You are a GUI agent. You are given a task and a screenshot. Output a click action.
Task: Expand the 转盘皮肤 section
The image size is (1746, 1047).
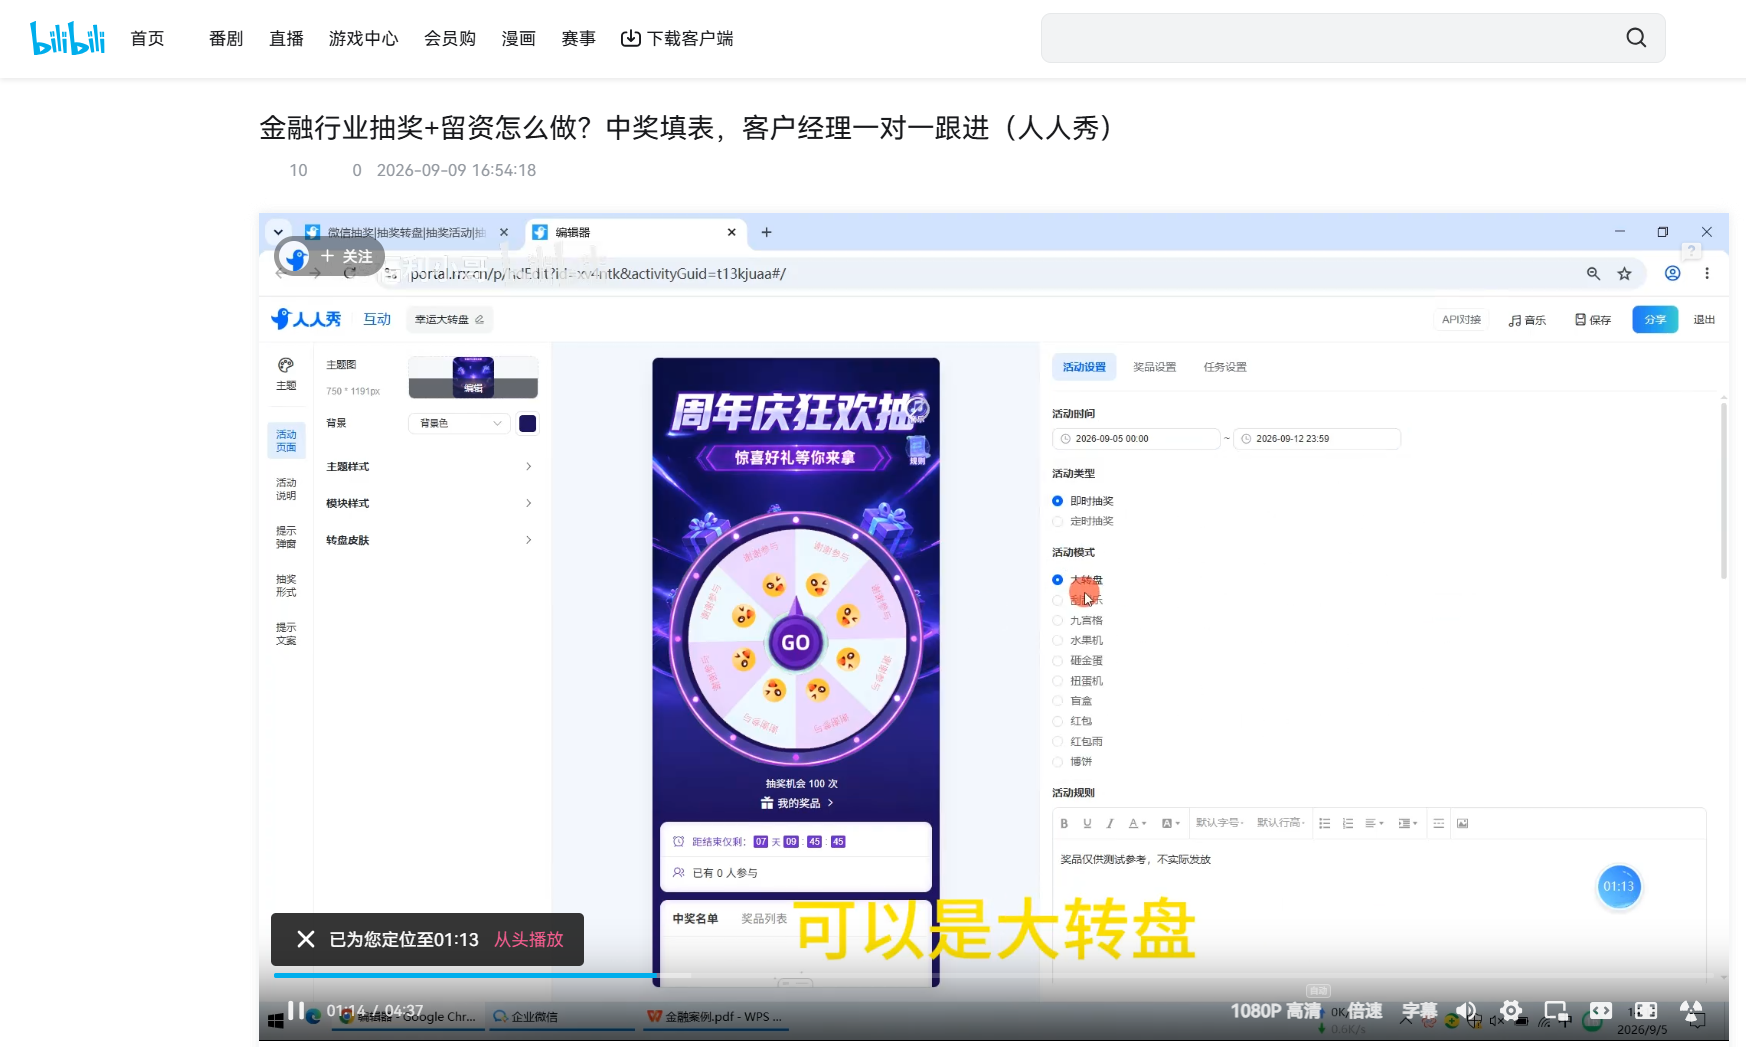(x=429, y=540)
